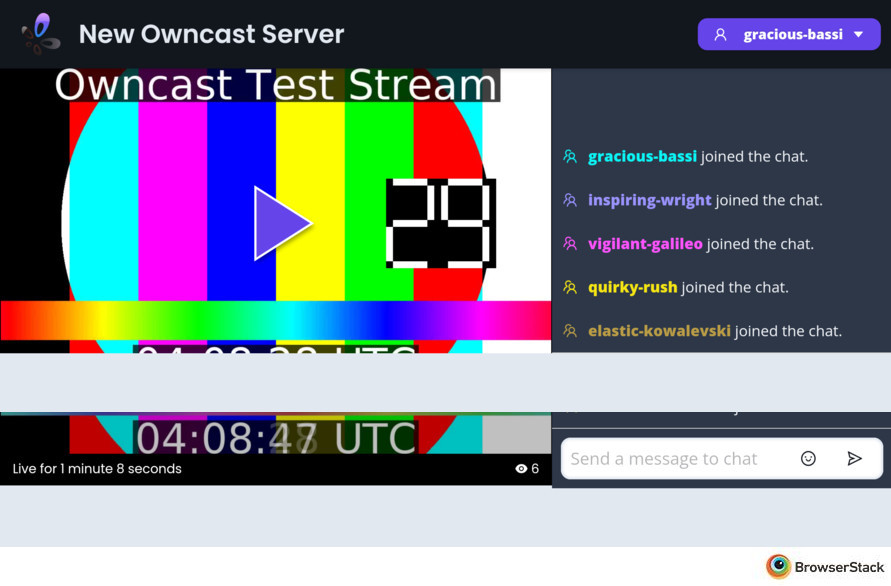
Task: Click the Owncast logo icon
Action: coord(41,34)
